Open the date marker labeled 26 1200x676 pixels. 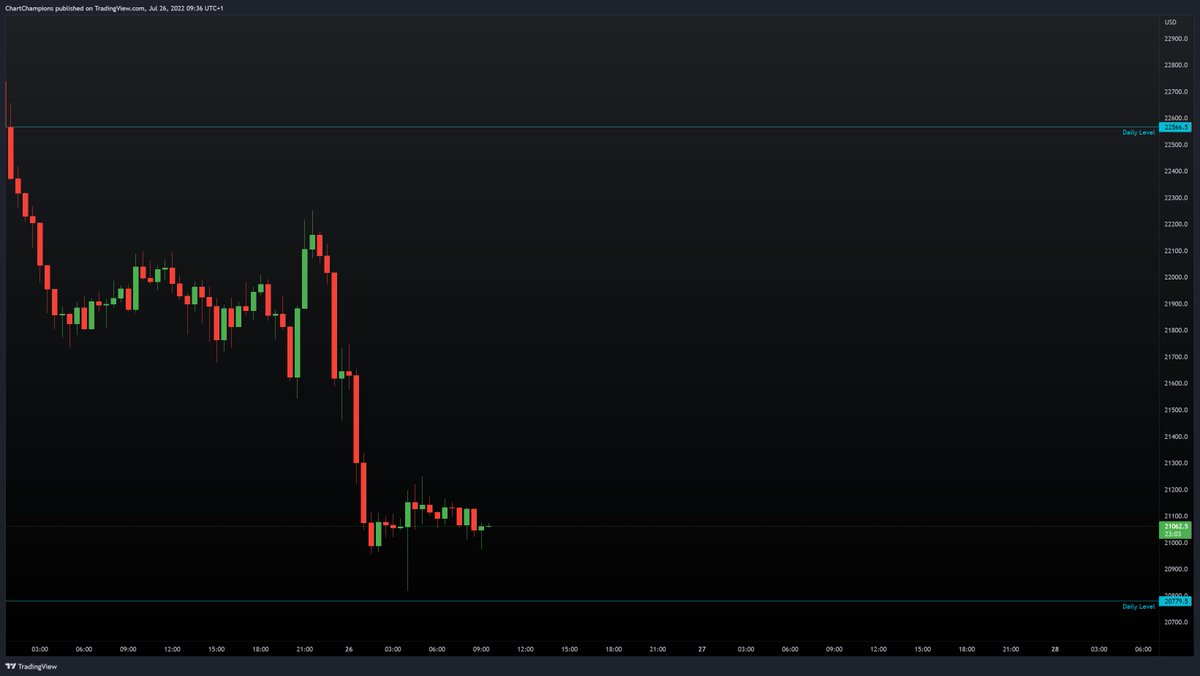click(x=351, y=648)
